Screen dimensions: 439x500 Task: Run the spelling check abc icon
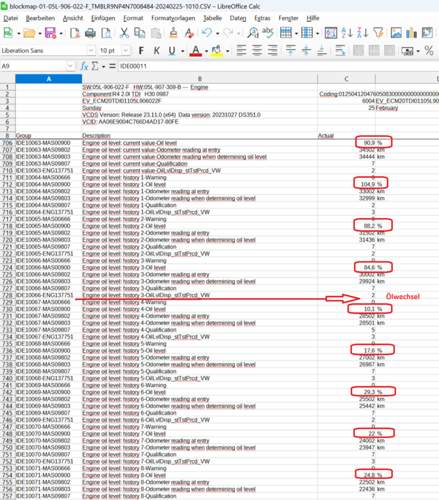click(268, 32)
